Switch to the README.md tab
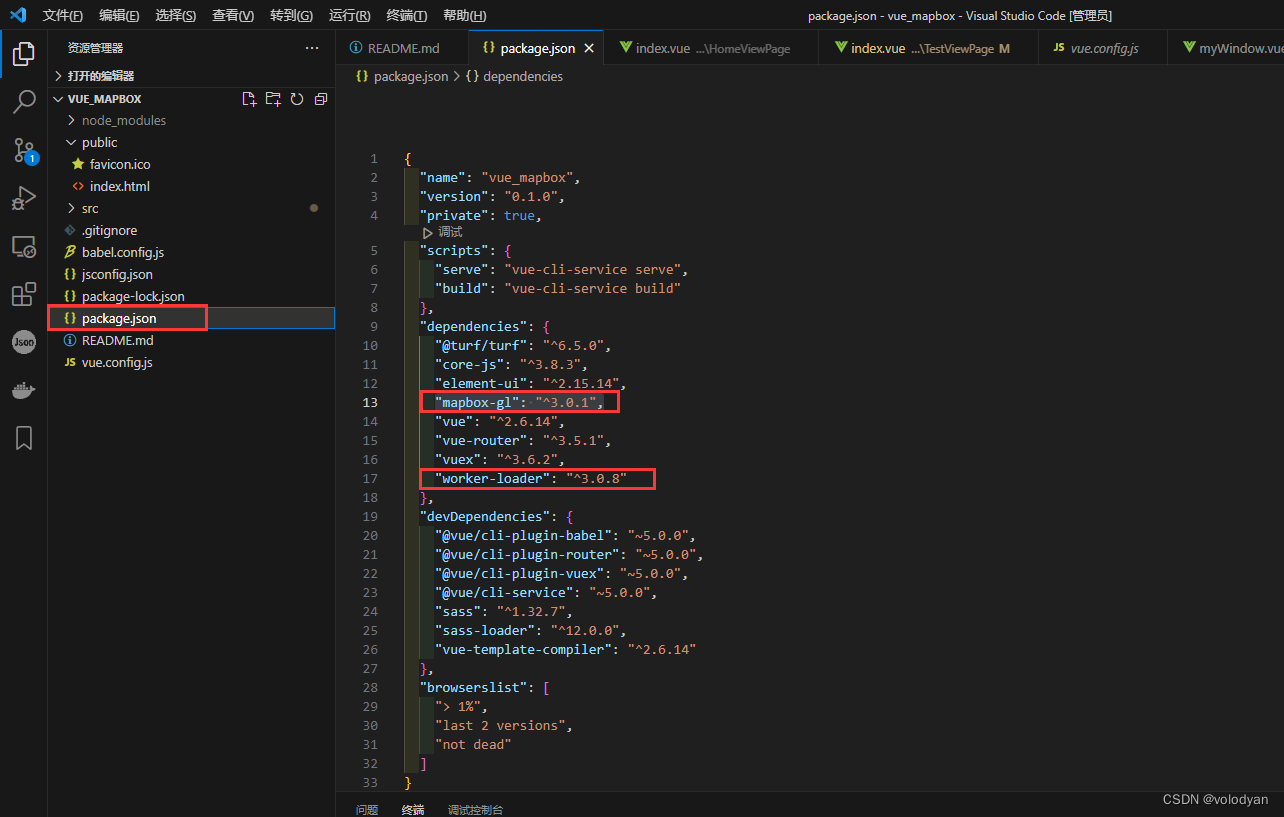Viewport: 1284px width, 817px height. pos(402,46)
